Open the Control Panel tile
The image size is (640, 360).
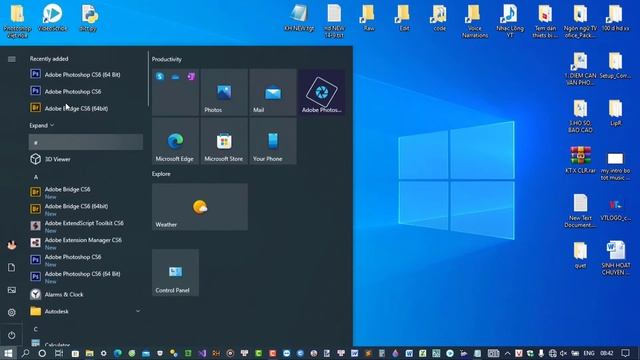176,273
